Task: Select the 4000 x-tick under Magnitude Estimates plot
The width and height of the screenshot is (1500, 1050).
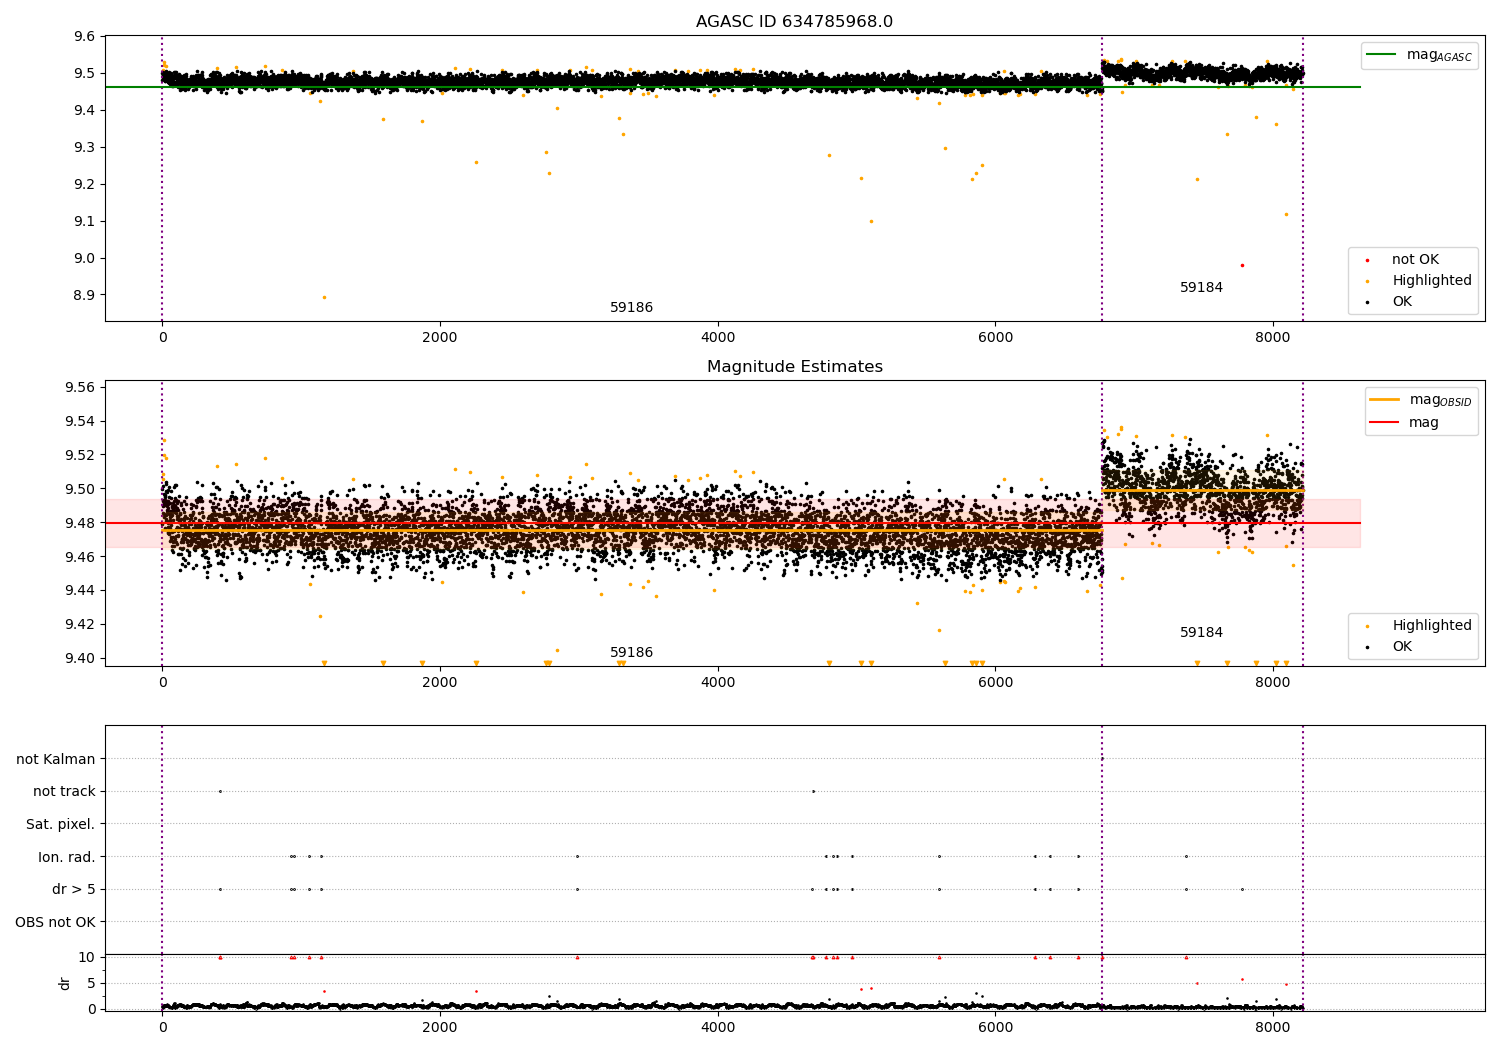Action: [x=718, y=683]
